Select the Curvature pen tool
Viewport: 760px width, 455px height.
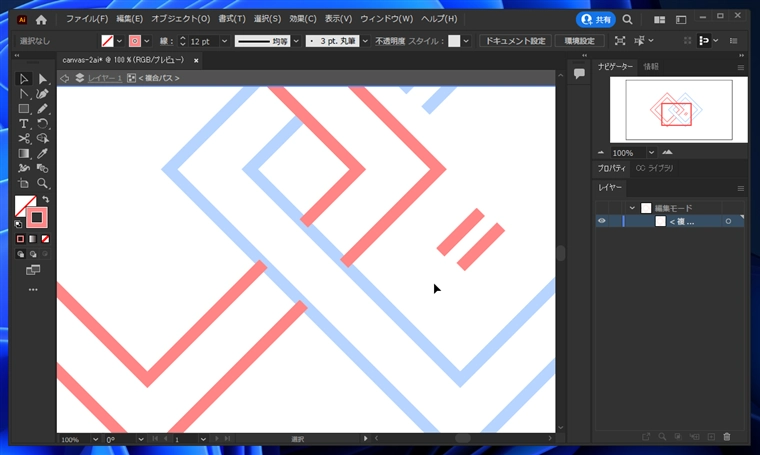coord(43,94)
